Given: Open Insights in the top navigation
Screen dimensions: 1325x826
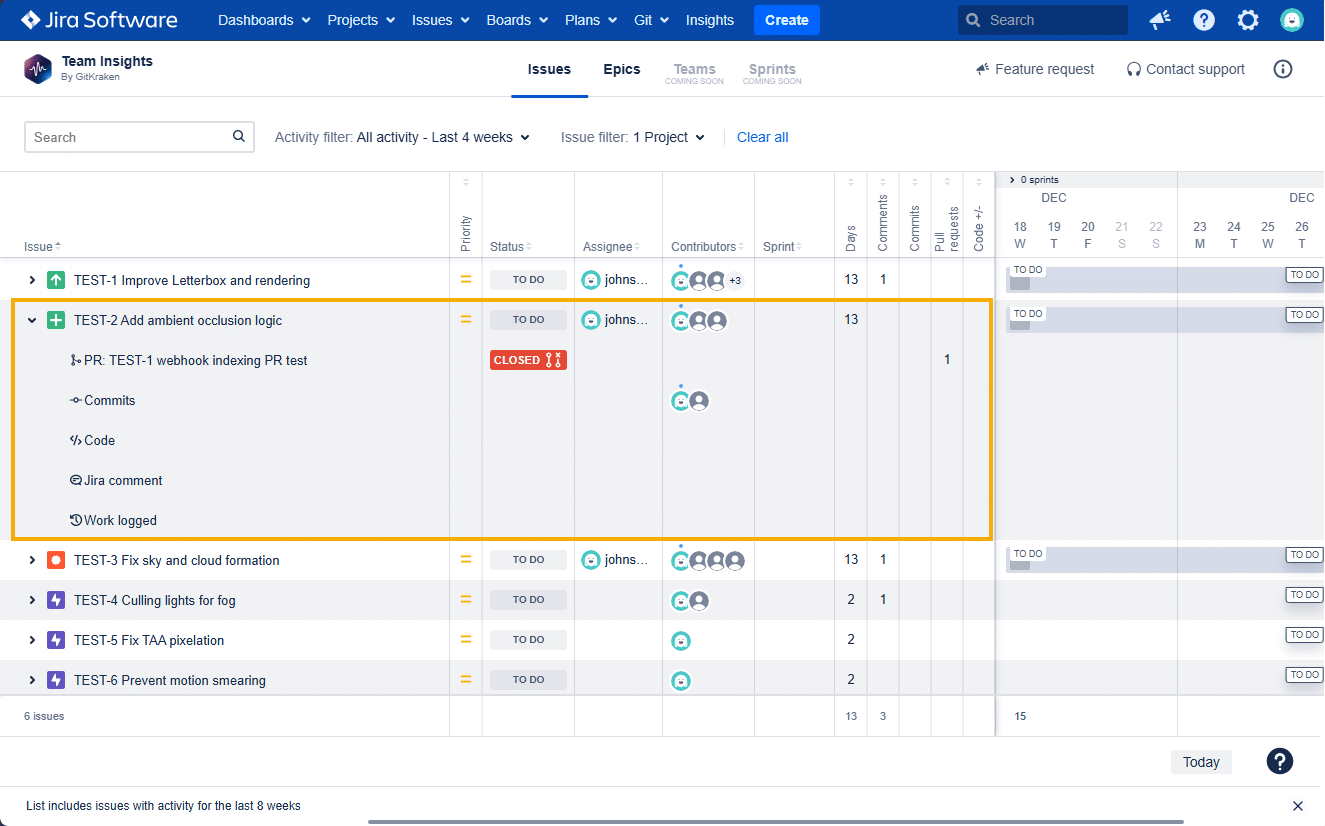Looking at the screenshot, I should pyautogui.click(x=710, y=20).
